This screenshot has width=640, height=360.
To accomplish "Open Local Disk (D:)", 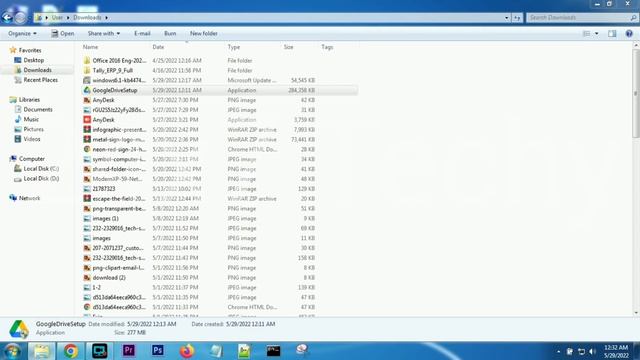I will (x=41, y=178).
